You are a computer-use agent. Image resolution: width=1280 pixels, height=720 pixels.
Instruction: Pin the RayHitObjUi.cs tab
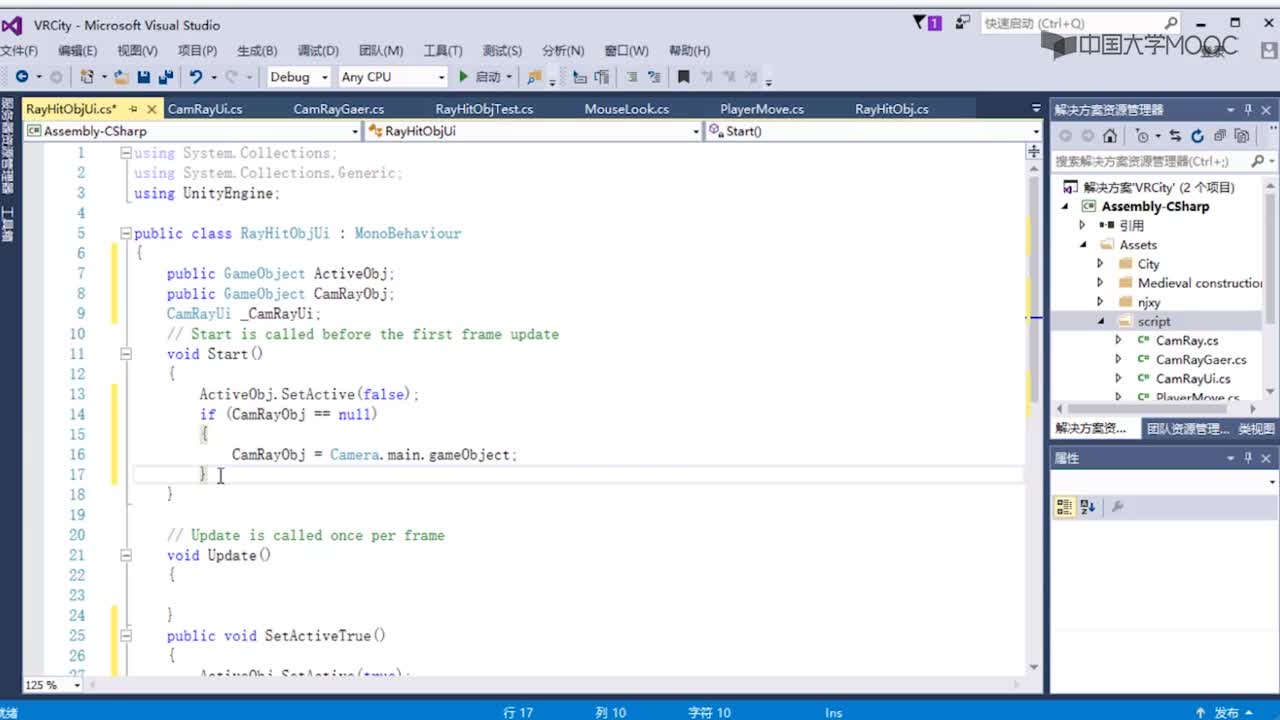click(133, 109)
